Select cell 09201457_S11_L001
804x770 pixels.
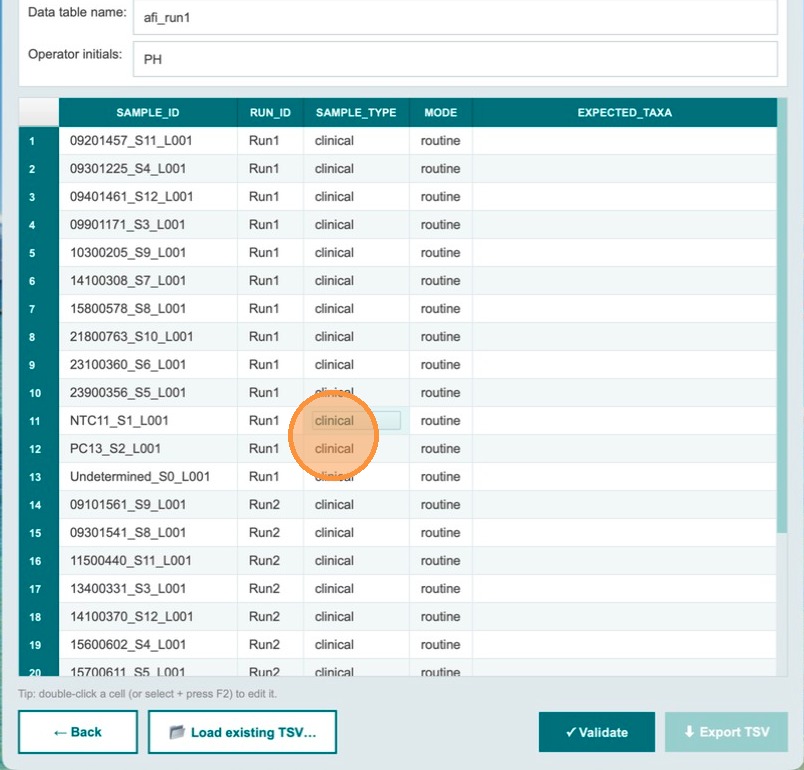148,141
